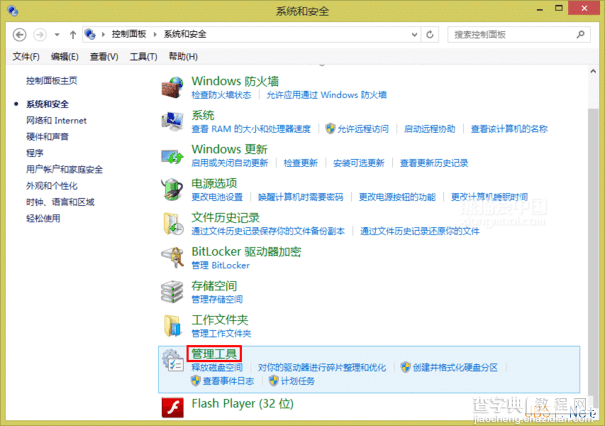Open the 工具(T) menu
Screen dimensions: 605x426
144,57
